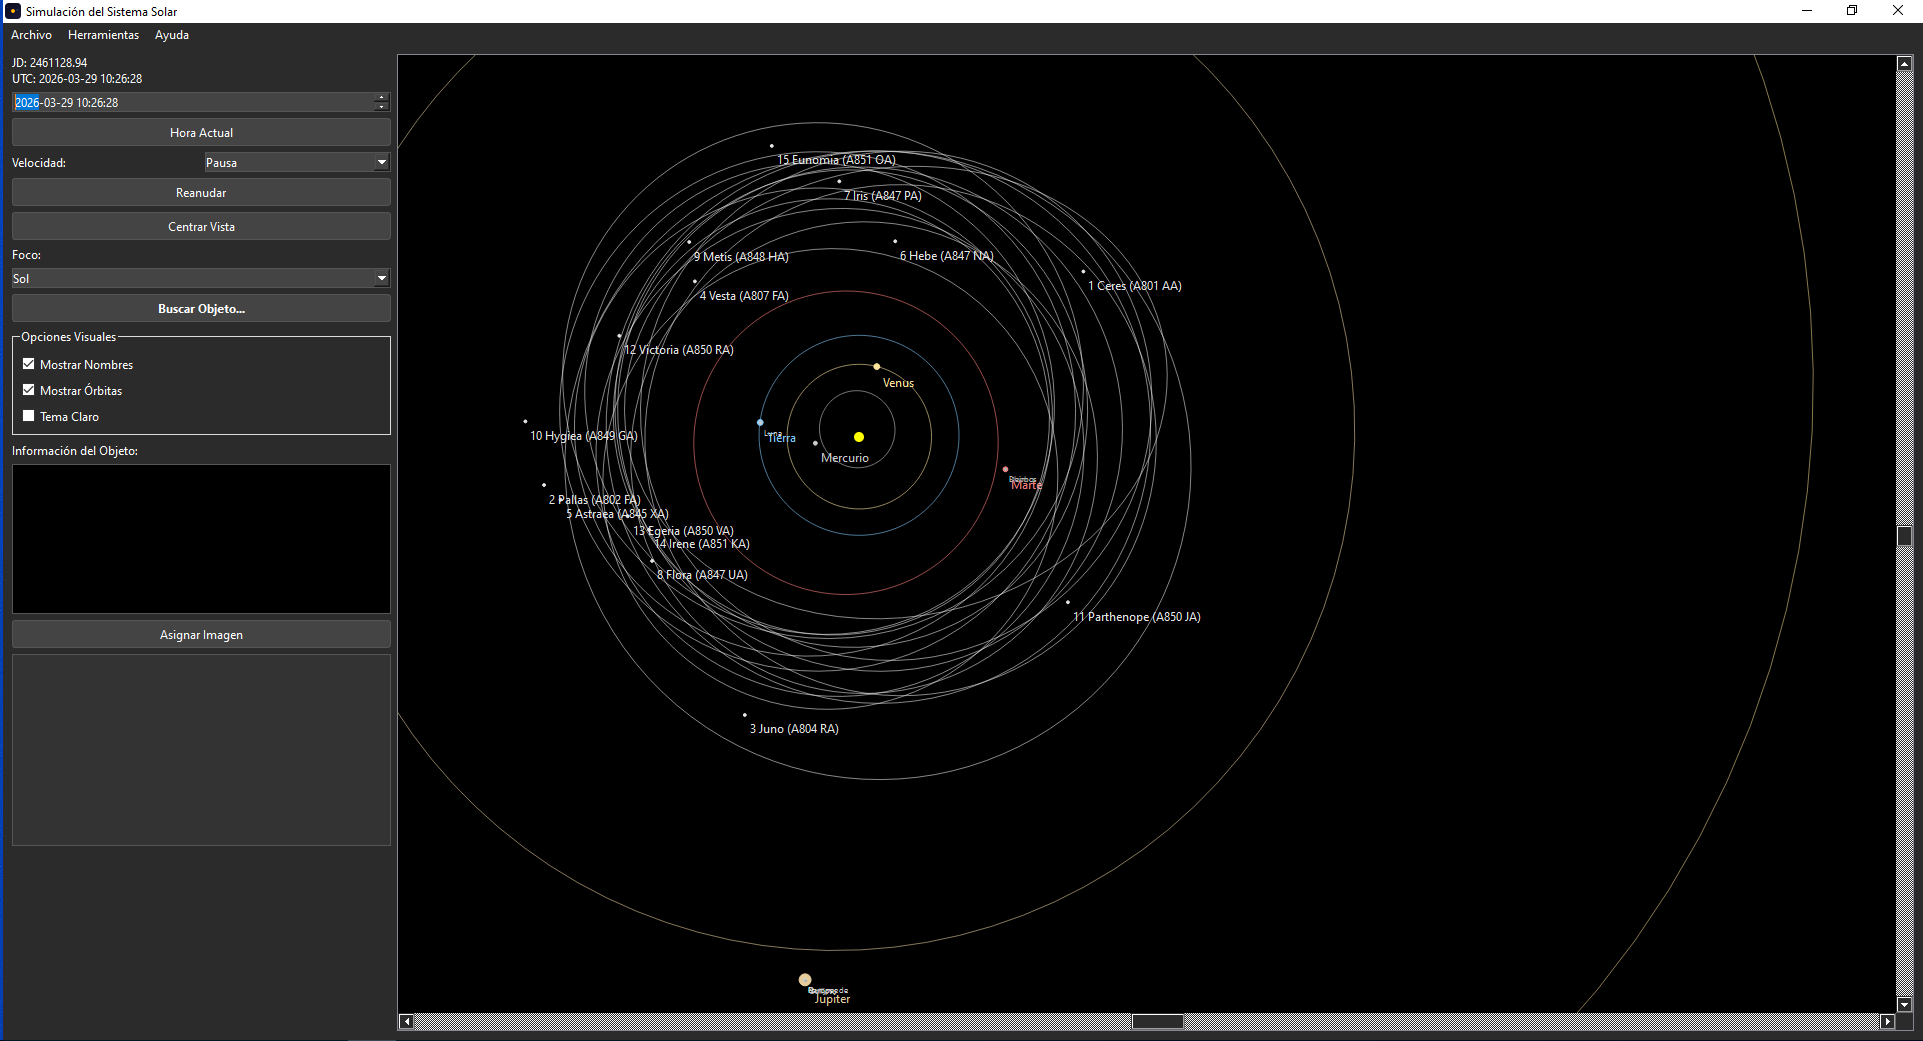Click the Sun at the orbit center
The height and width of the screenshot is (1041, 1923).
859,437
